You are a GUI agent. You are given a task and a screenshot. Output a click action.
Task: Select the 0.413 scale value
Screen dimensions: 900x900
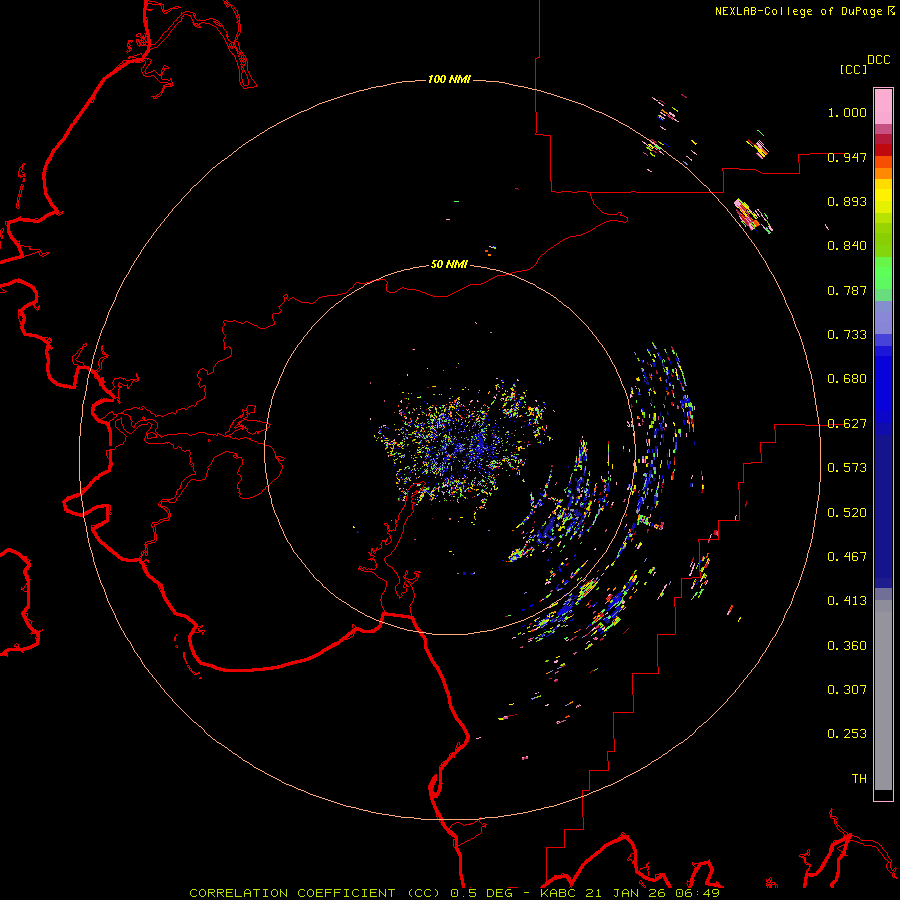coord(847,601)
